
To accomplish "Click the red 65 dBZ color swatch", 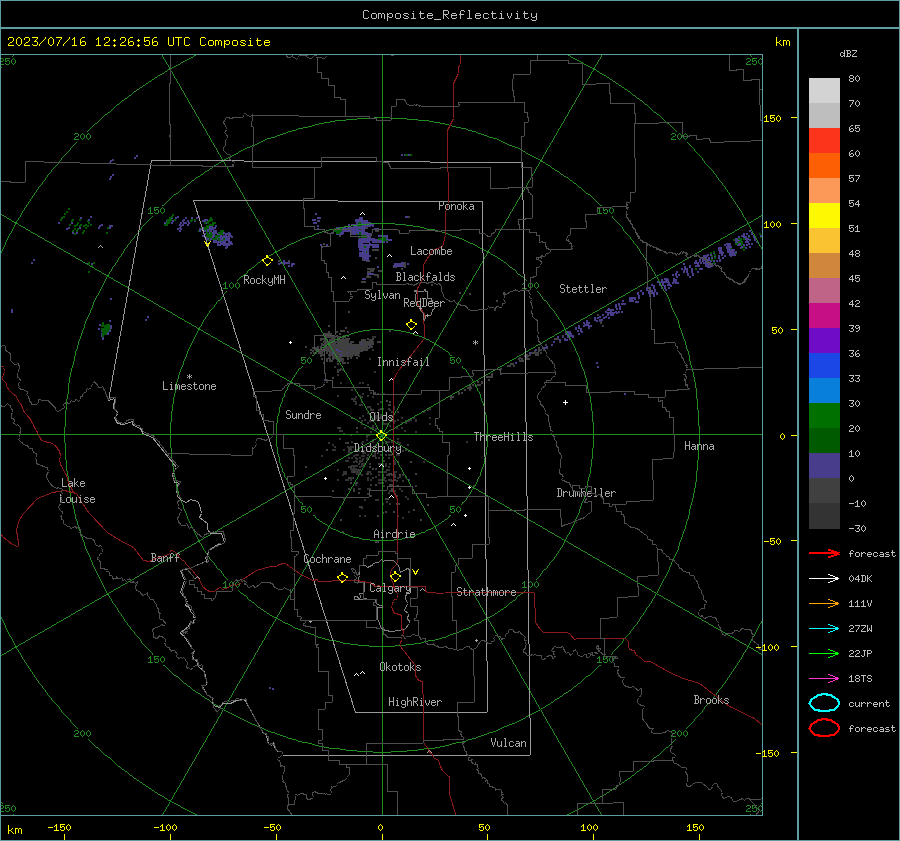I will click(x=824, y=140).
